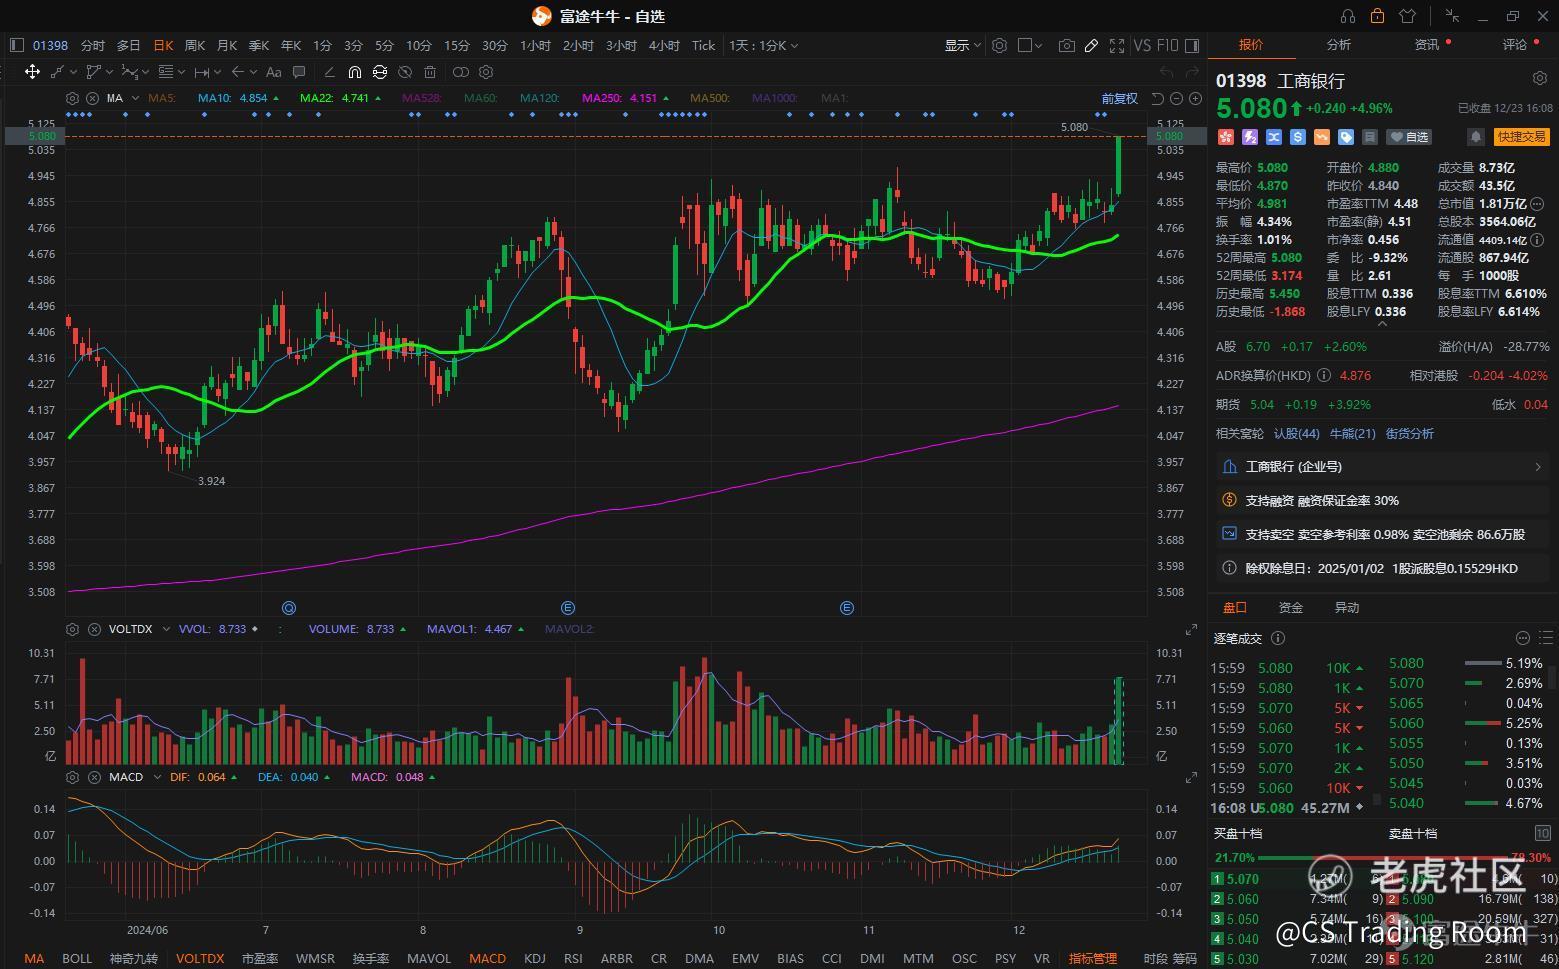Open 街货分析 analysis link
The image size is (1559, 969).
click(1409, 433)
